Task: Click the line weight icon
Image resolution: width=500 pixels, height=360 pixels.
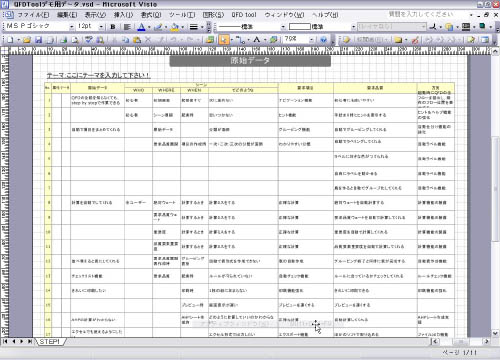Action: point(194,27)
